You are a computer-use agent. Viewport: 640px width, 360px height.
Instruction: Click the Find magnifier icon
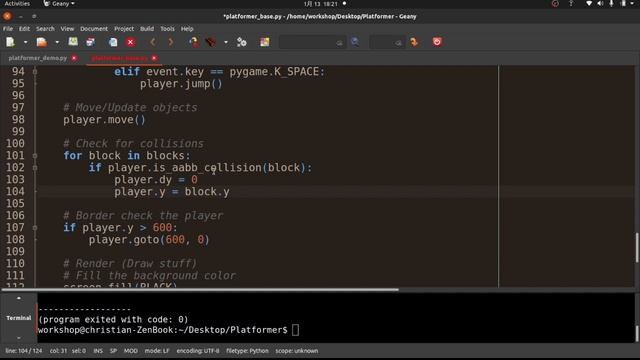pyautogui.click(x=355, y=42)
